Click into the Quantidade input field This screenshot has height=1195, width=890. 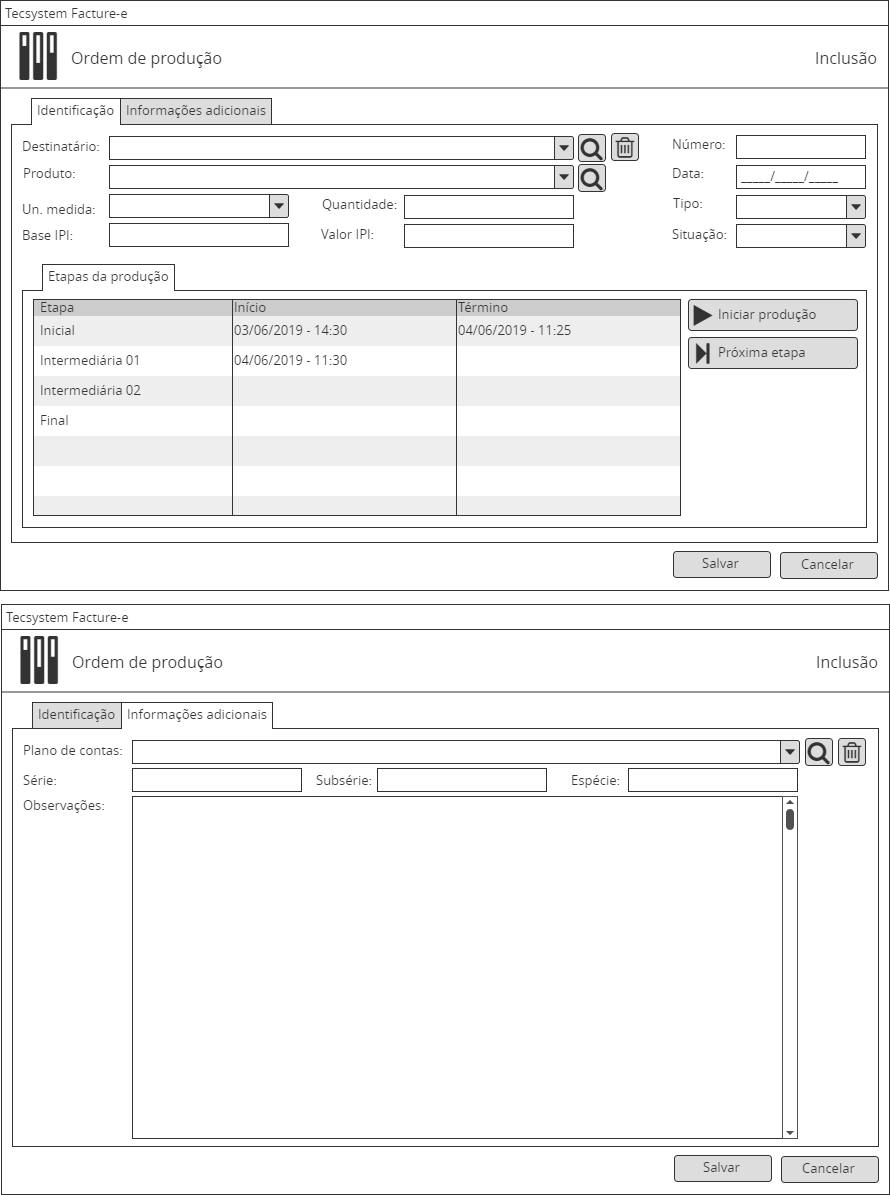488,207
